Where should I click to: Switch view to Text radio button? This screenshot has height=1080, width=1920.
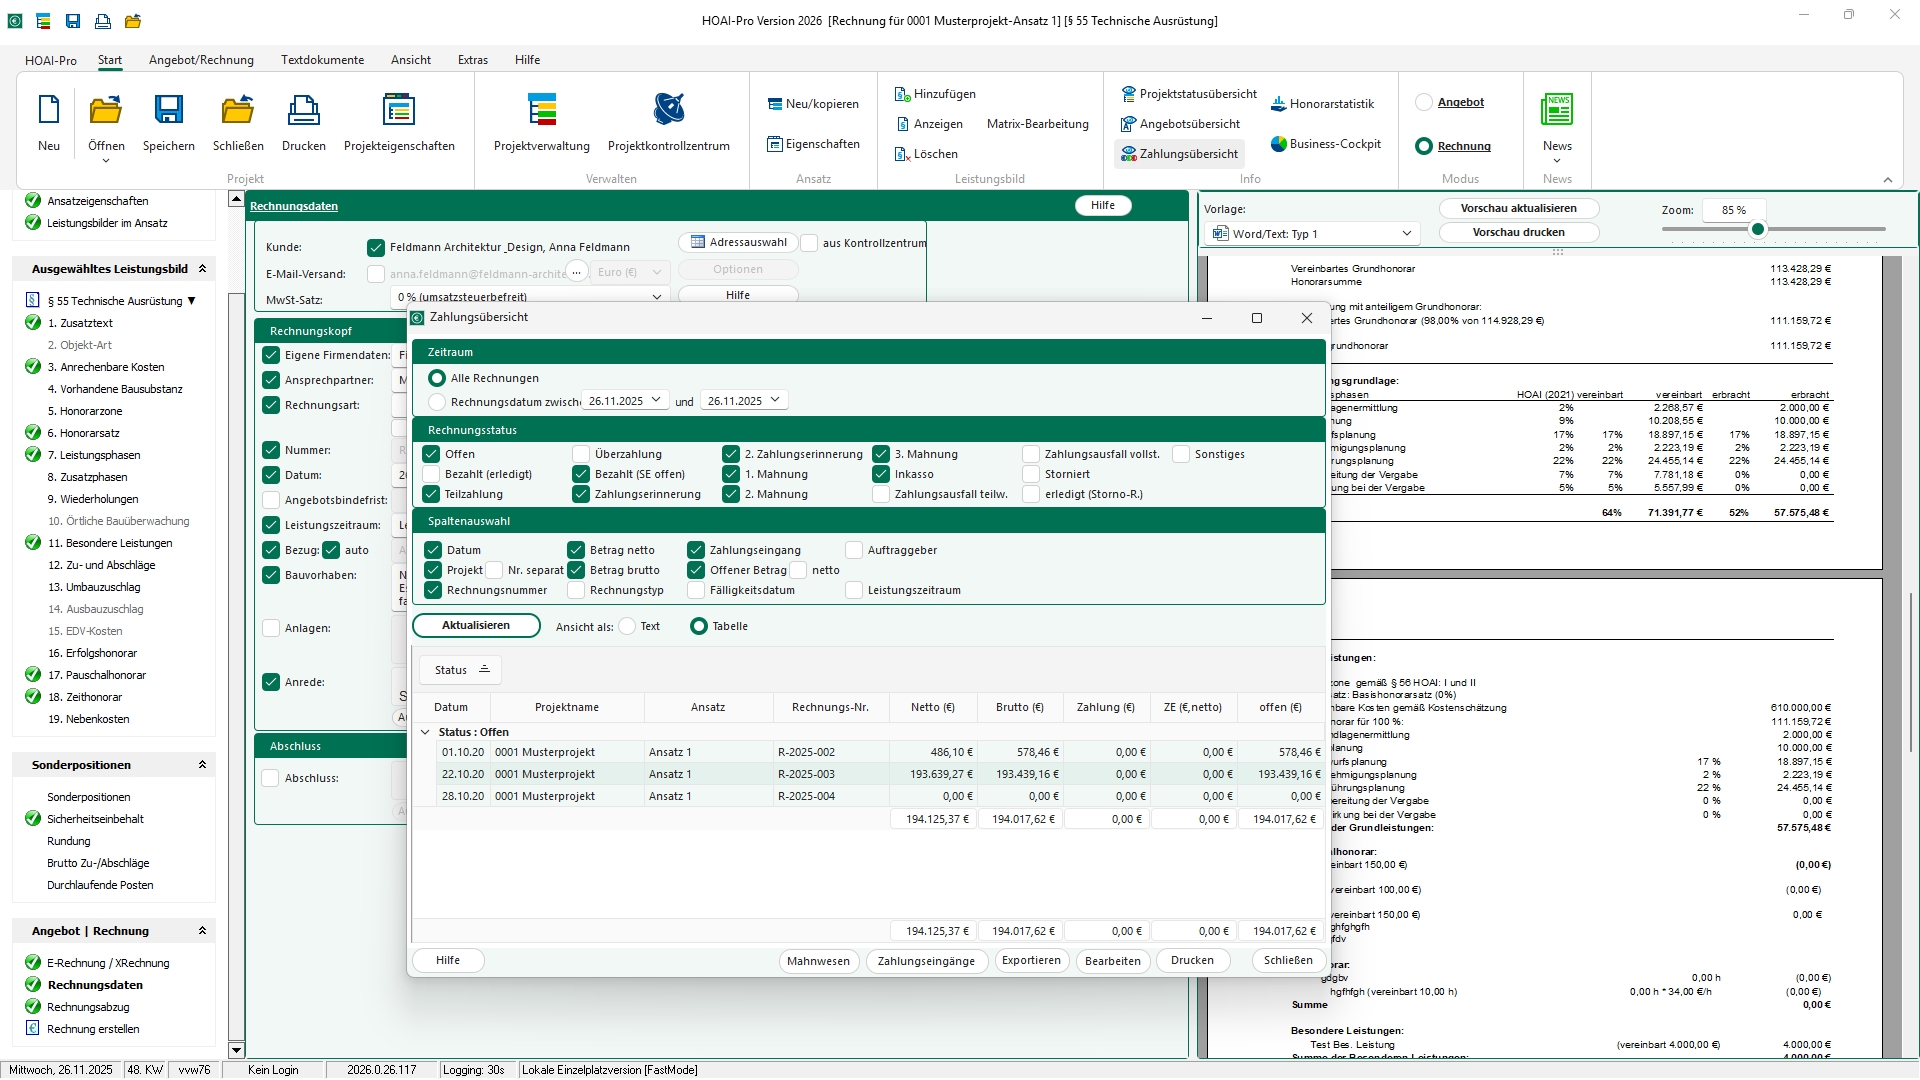[627, 626]
